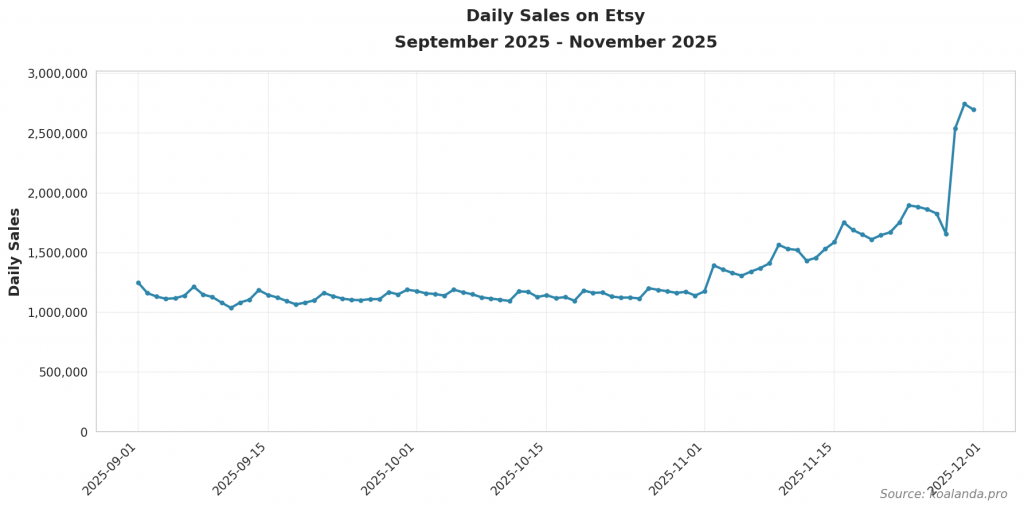Open the koalanda.pro source credit

[x=943, y=494]
